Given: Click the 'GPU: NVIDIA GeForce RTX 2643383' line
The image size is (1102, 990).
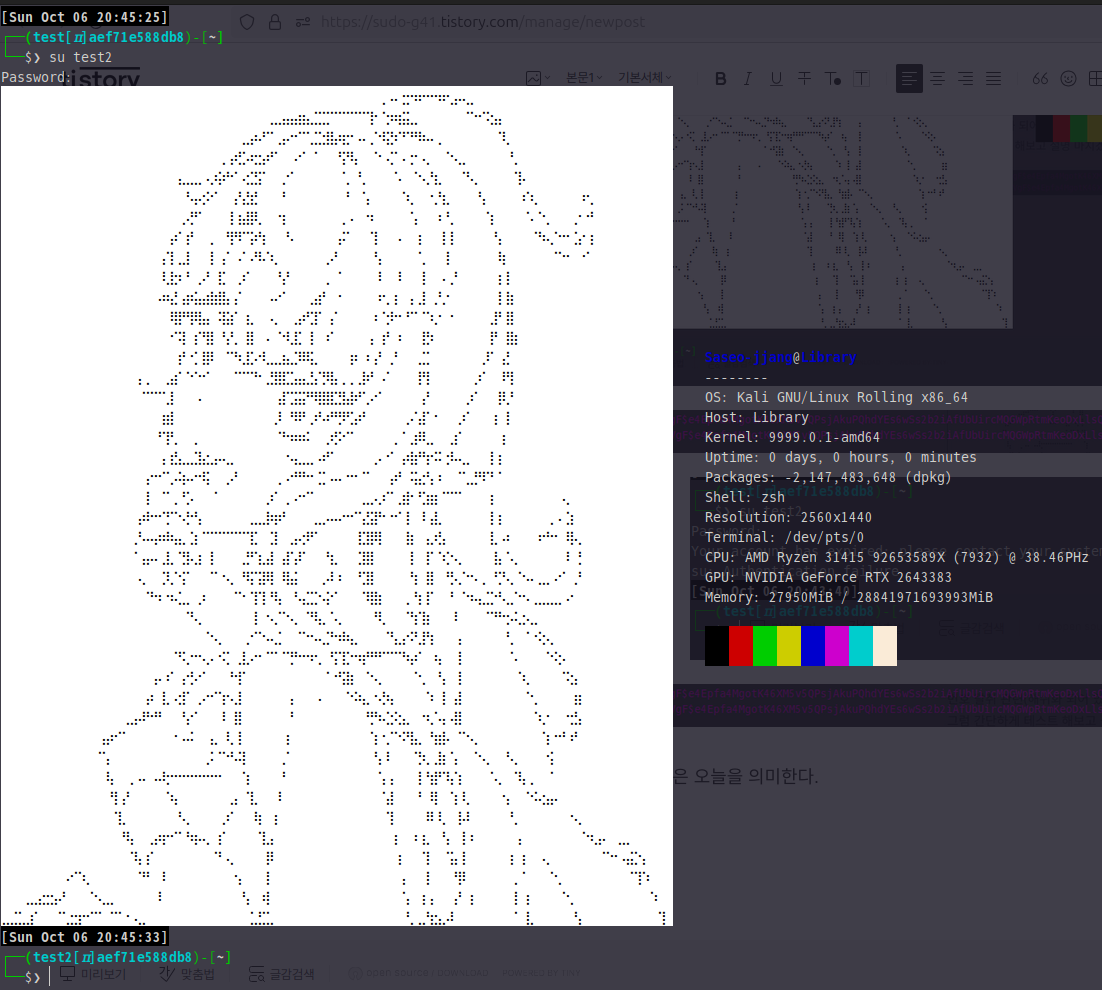Looking at the screenshot, I should [829, 577].
